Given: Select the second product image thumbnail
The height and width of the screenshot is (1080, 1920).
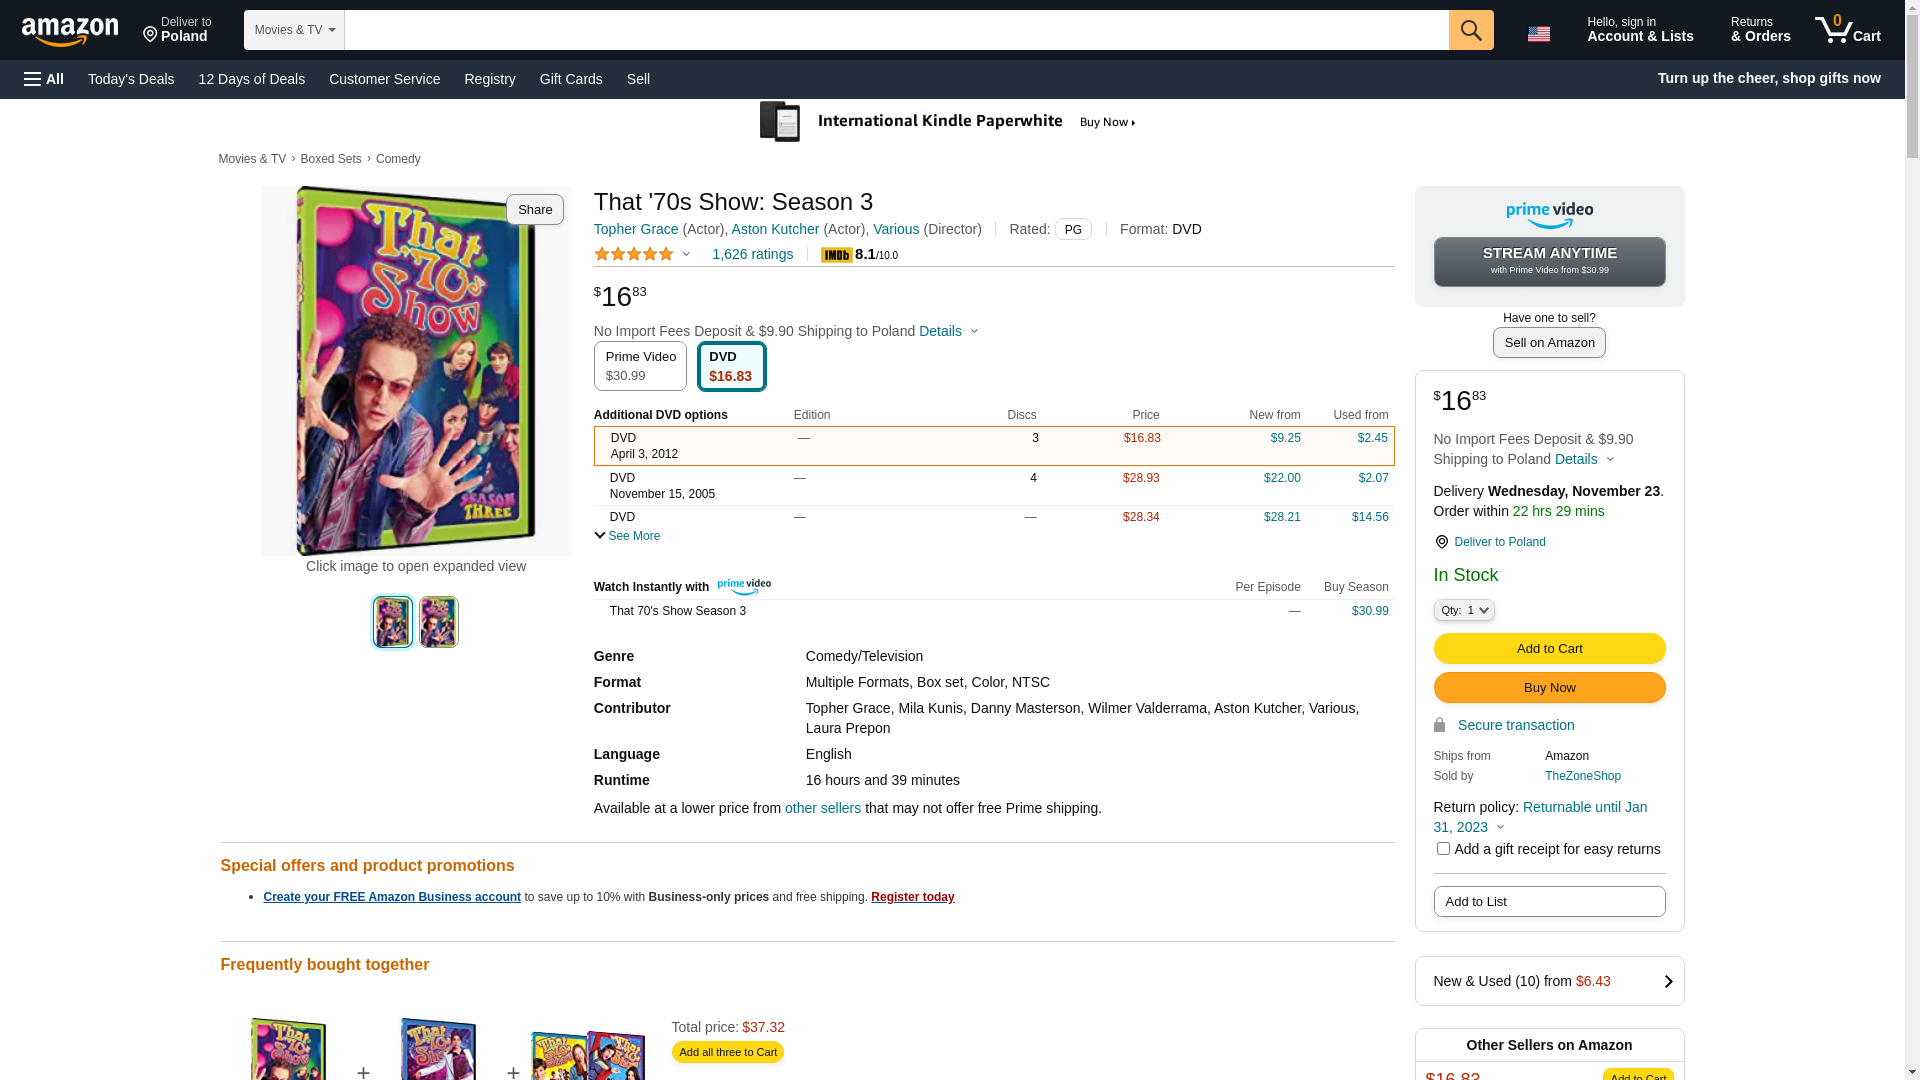Looking at the screenshot, I should point(439,622).
